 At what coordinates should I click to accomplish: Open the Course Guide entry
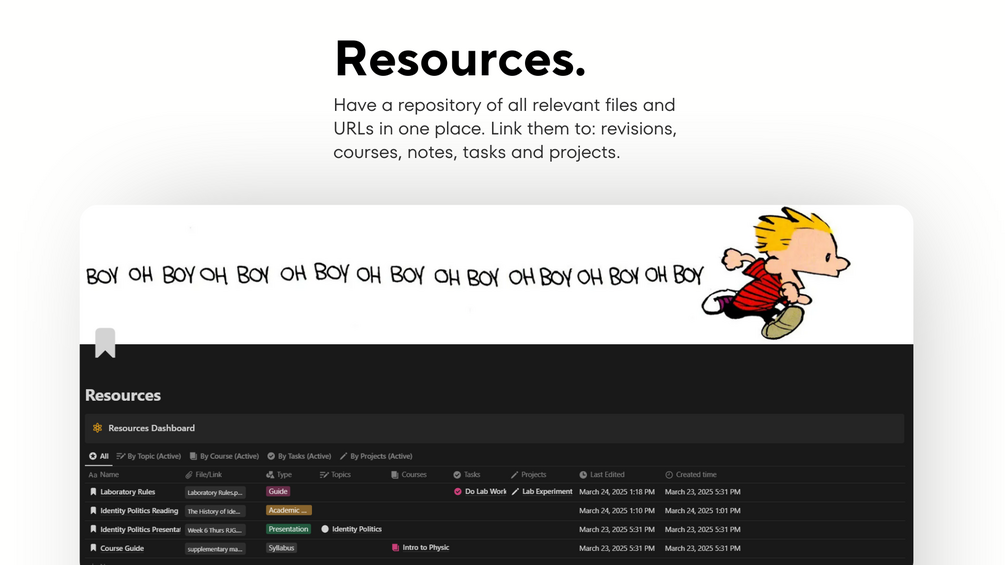tap(122, 548)
